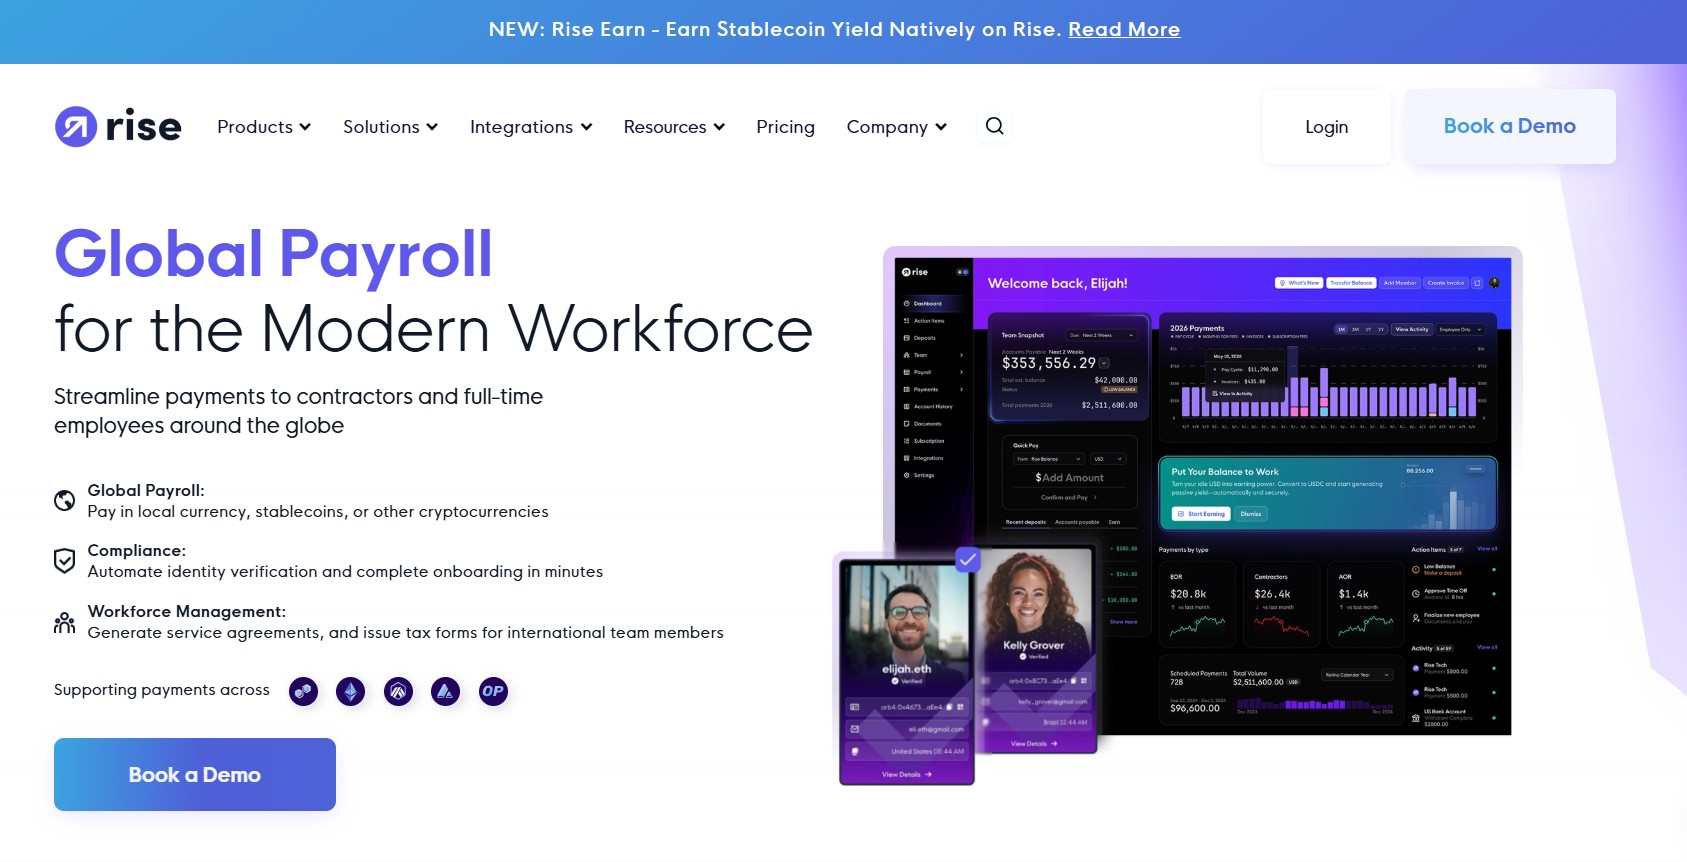Click View Details on the elijah.eth card
Screen dimensions: 1687x862
point(906,774)
